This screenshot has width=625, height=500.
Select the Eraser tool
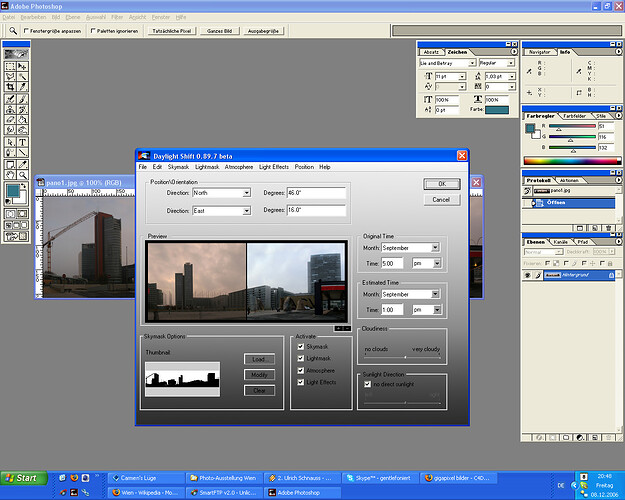point(10,120)
